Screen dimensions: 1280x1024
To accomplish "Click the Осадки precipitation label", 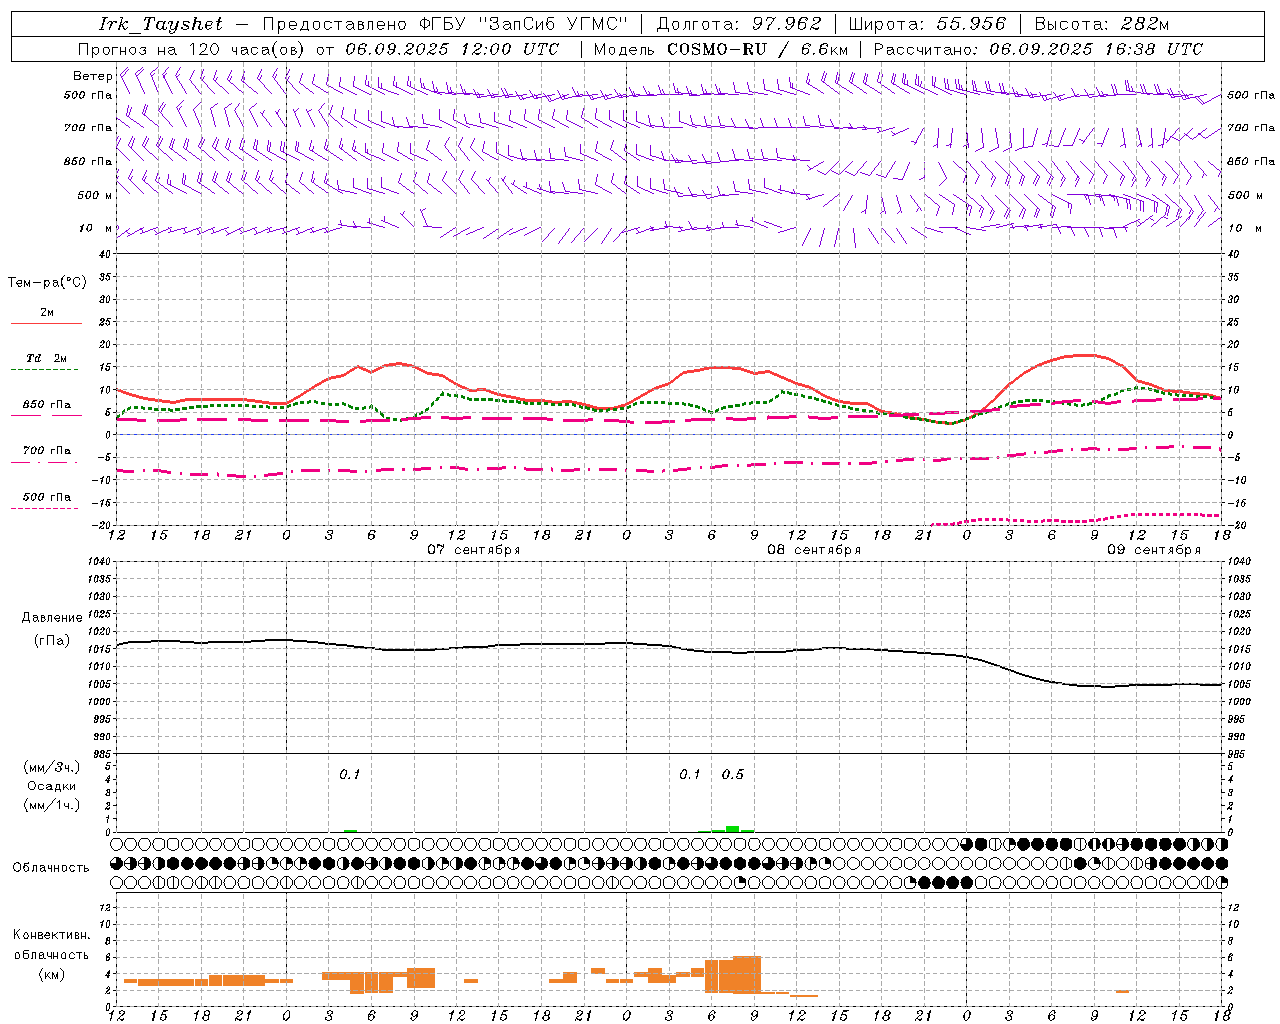I will 51,786.
